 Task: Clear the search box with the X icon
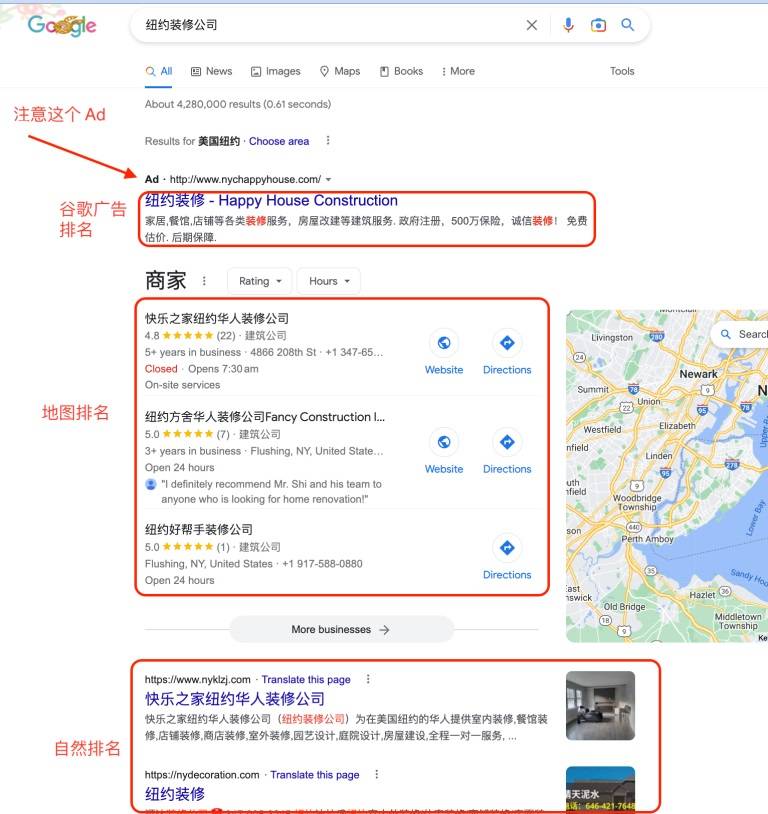(x=532, y=25)
